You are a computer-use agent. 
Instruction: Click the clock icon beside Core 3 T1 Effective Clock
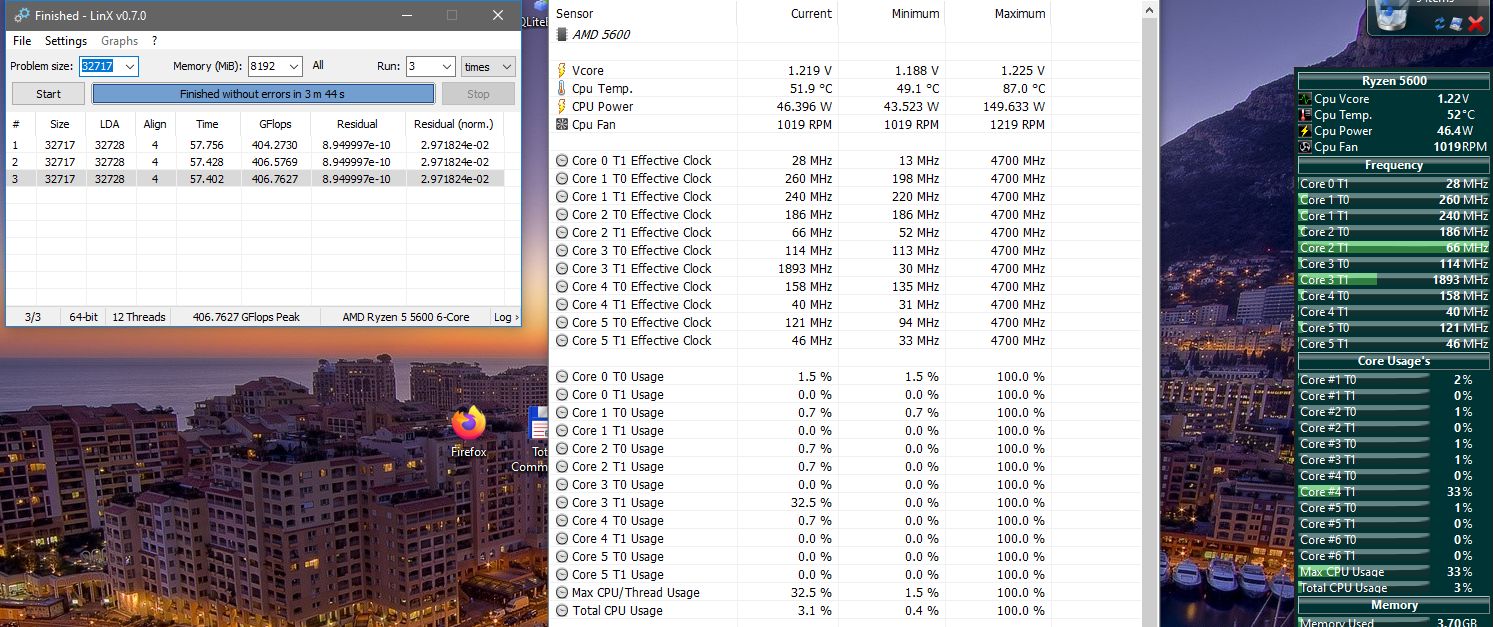[562, 269]
